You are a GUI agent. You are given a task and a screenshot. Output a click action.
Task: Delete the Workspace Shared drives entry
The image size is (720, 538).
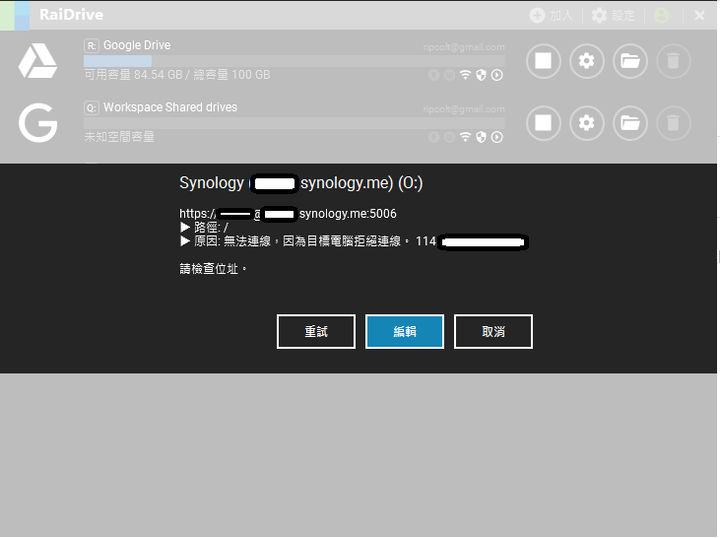[x=673, y=123]
